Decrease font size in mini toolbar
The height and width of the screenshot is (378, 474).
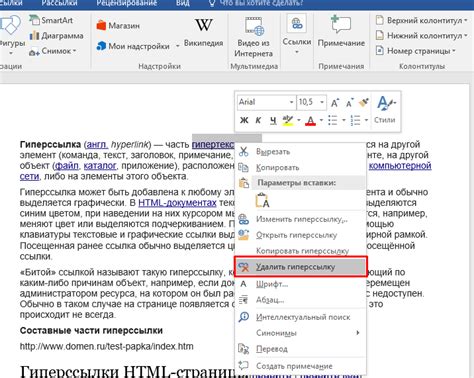point(349,103)
